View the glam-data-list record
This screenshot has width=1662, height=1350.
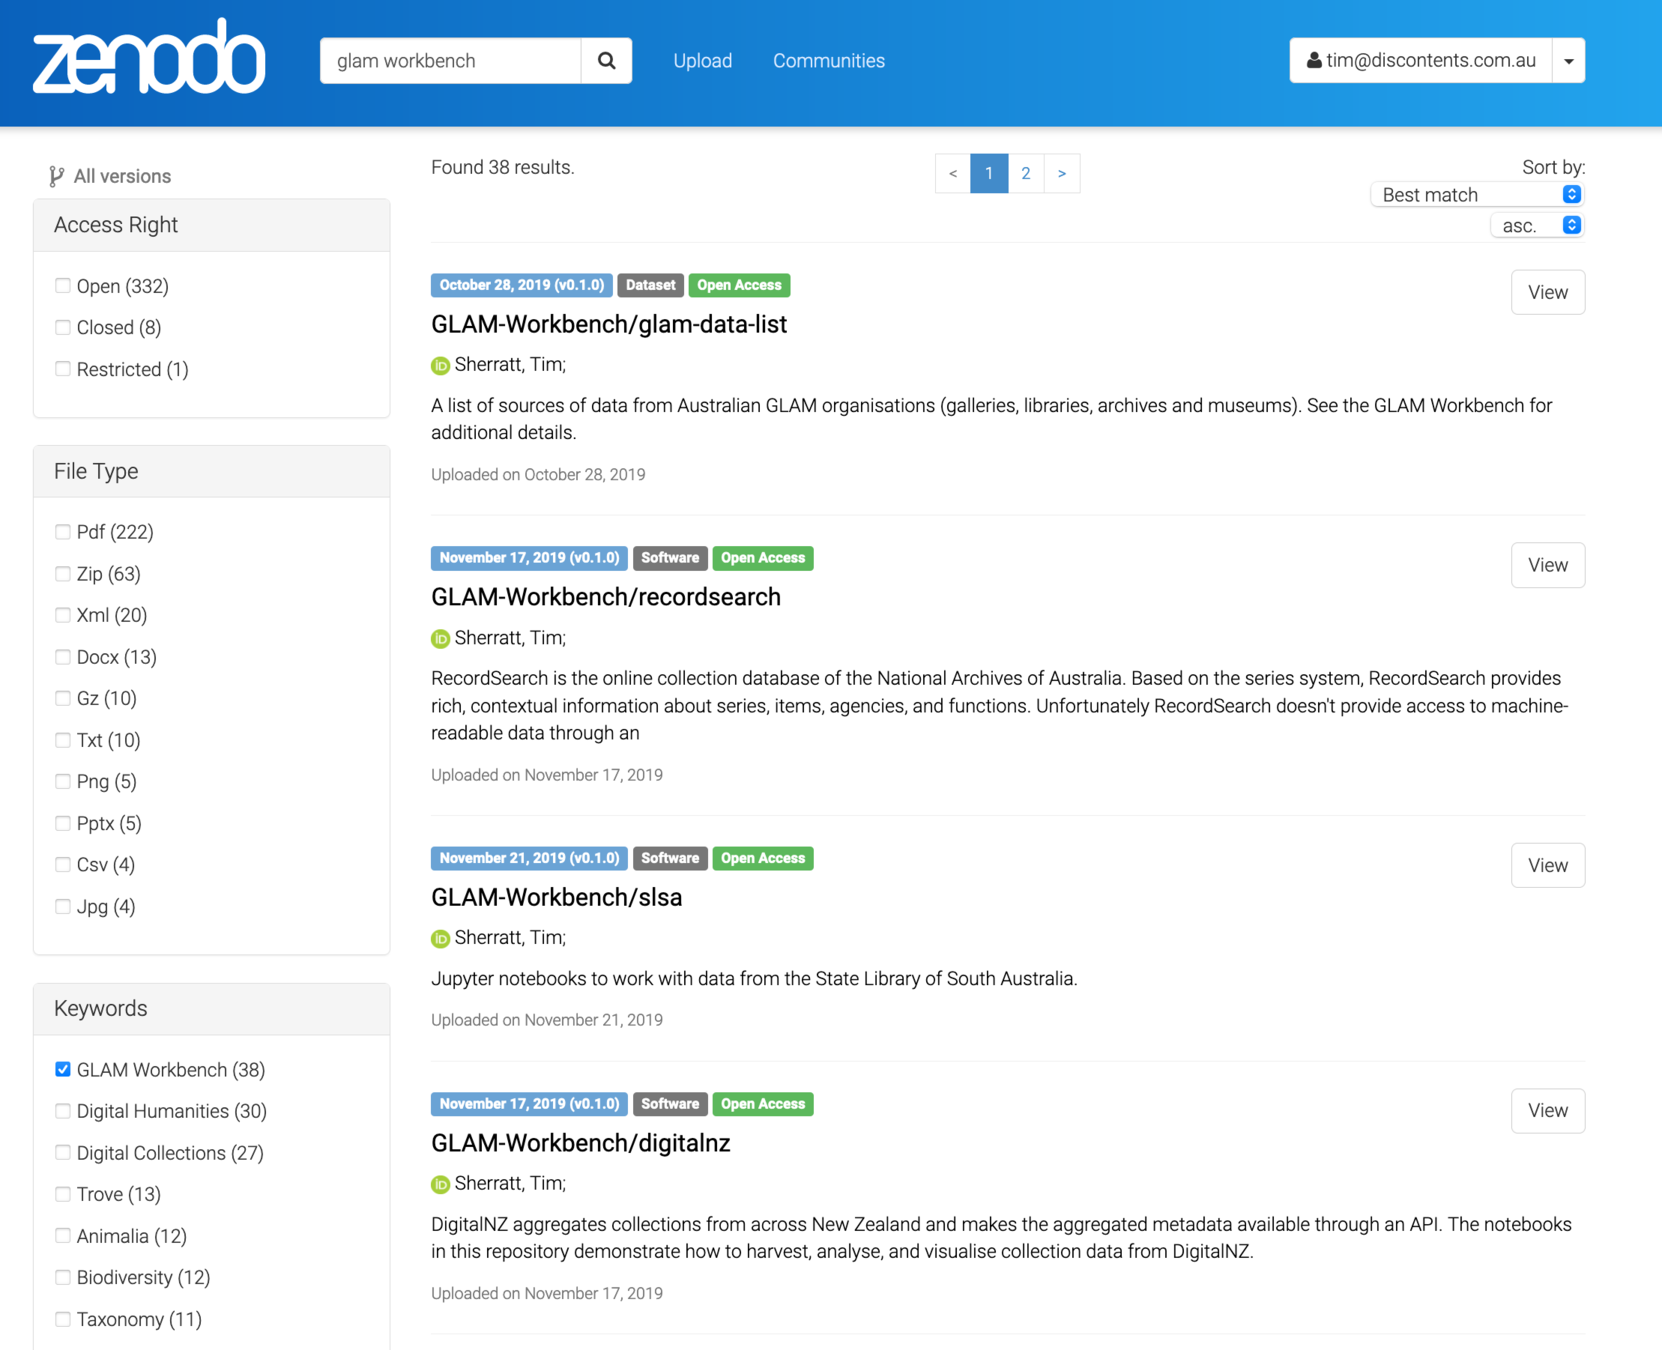(1548, 292)
